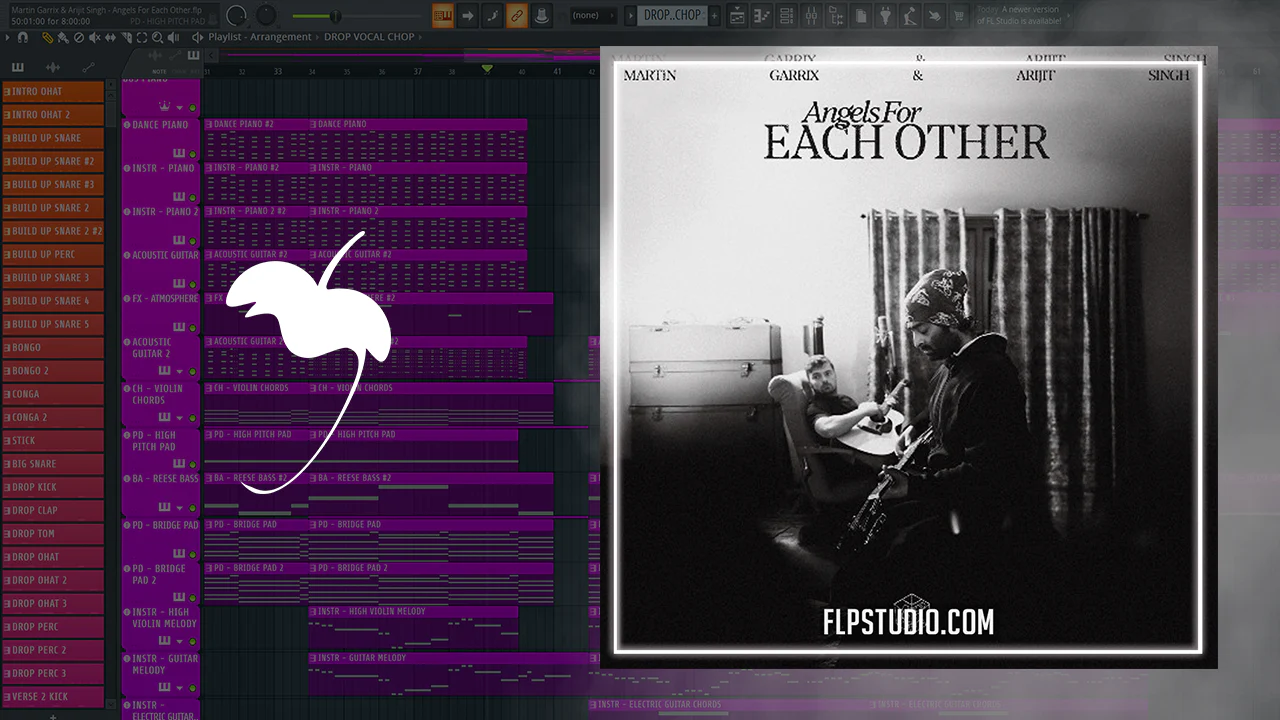The width and height of the screenshot is (1280, 720).
Task: Show automation clips in the picker panel
Action: pyautogui.click(x=88, y=67)
